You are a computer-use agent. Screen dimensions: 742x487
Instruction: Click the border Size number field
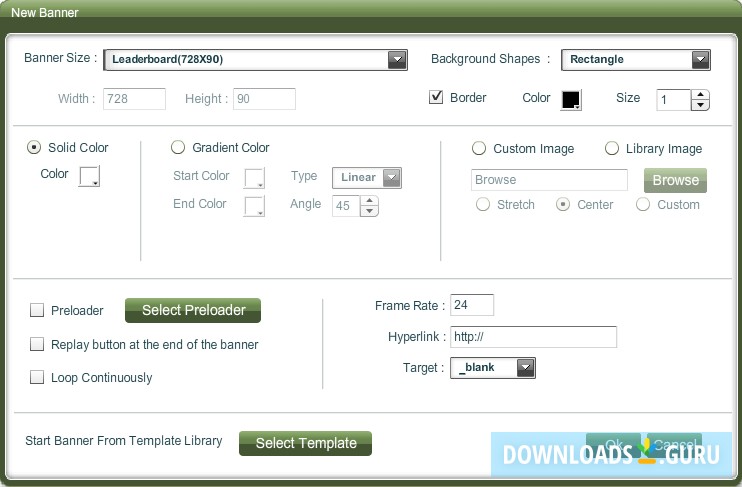674,100
